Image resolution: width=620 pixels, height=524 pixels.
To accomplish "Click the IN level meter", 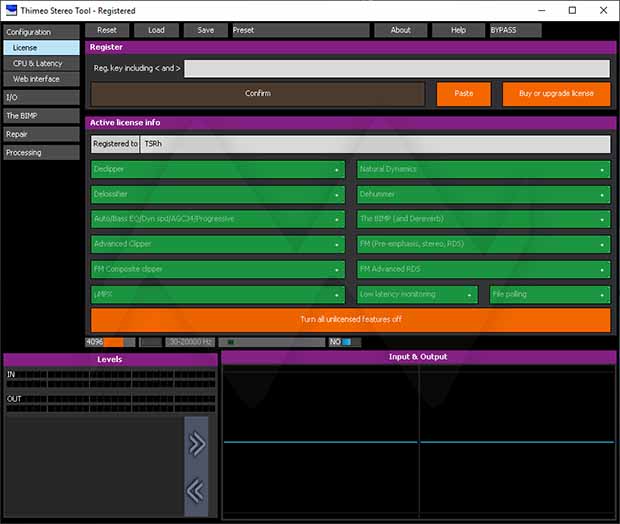I will click(111, 379).
